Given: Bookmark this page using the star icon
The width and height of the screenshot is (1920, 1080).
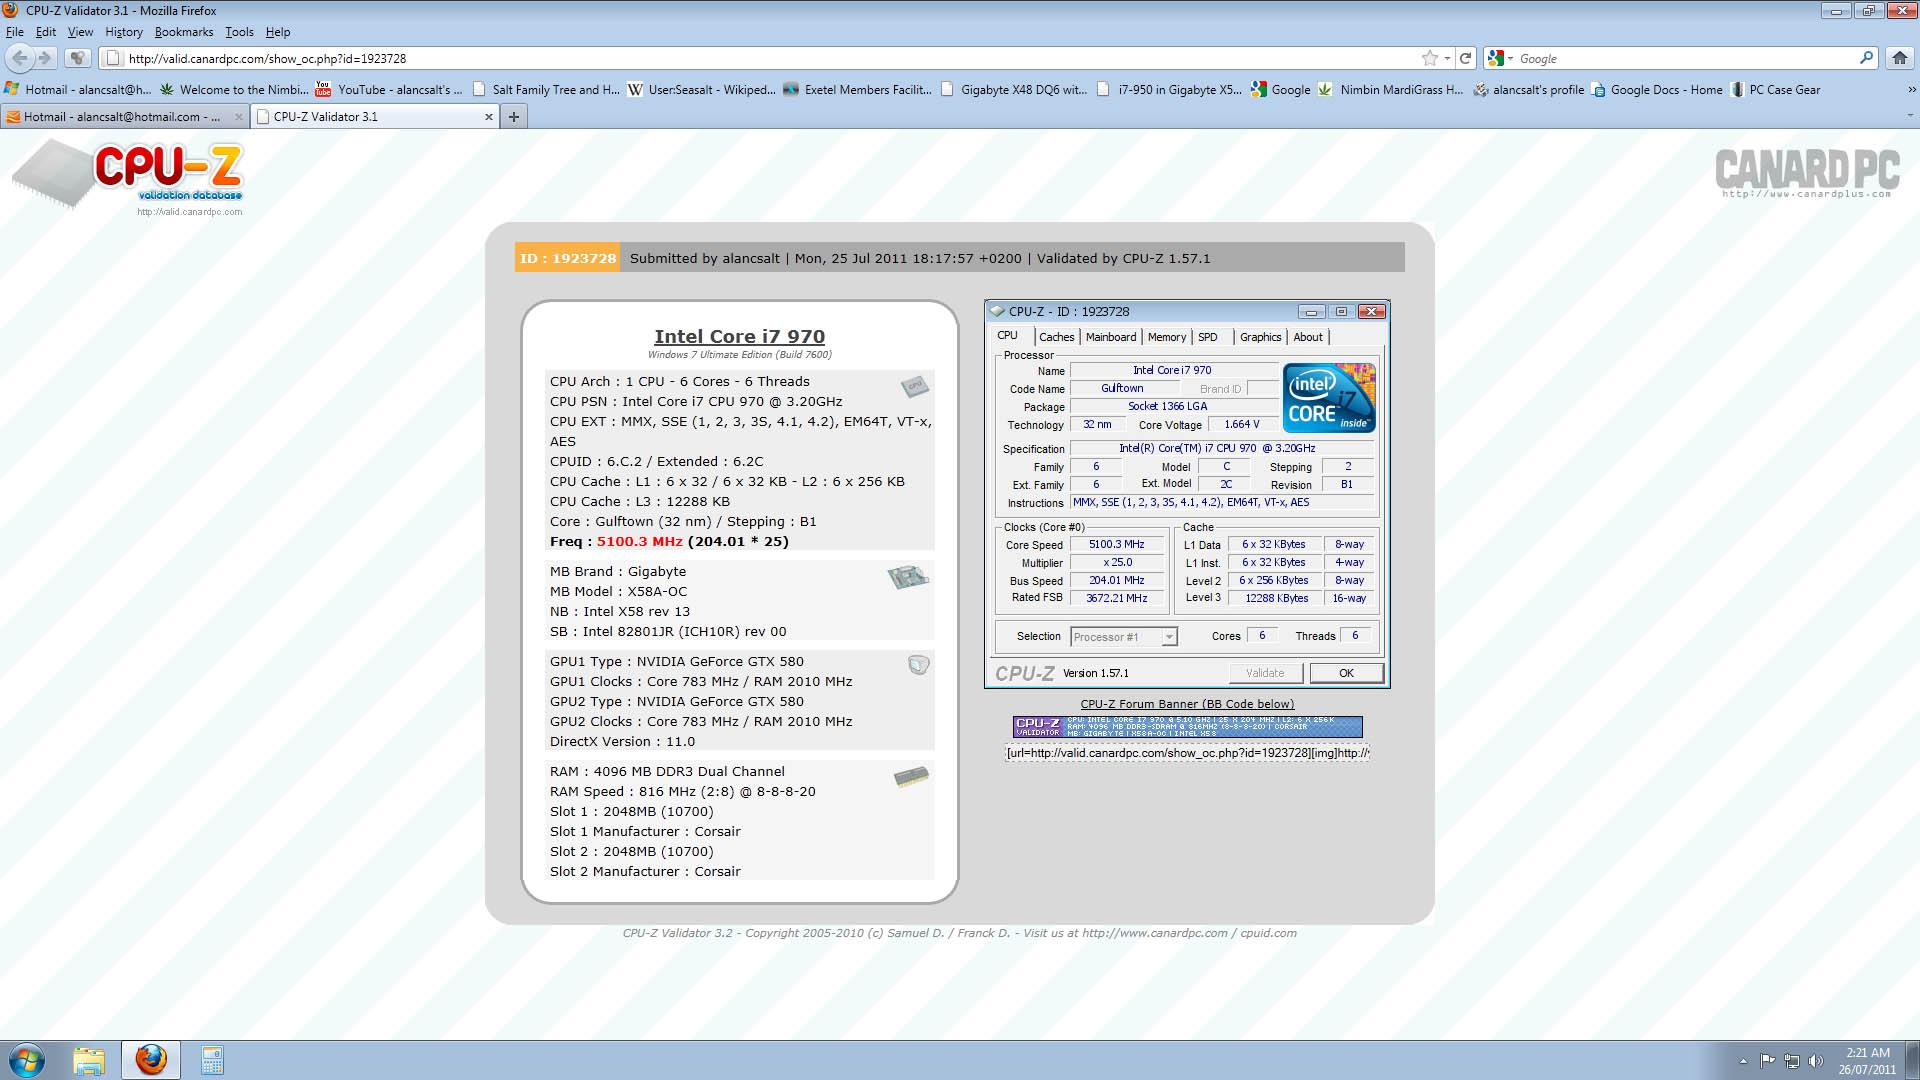Looking at the screenshot, I should [1430, 58].
